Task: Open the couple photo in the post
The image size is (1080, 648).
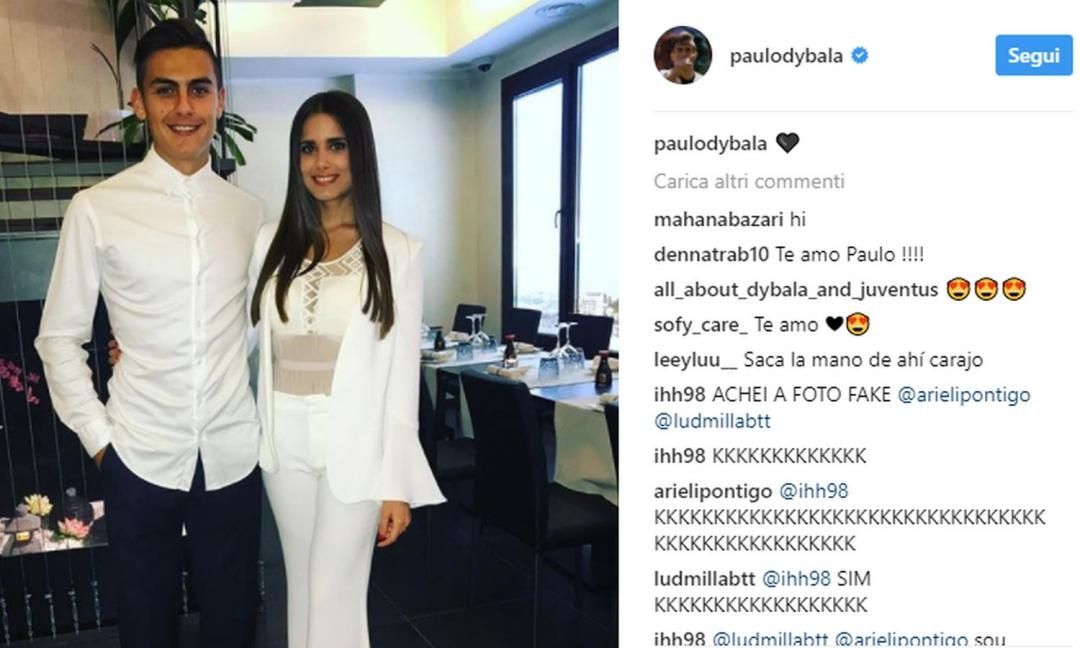Action: [309, 324]
